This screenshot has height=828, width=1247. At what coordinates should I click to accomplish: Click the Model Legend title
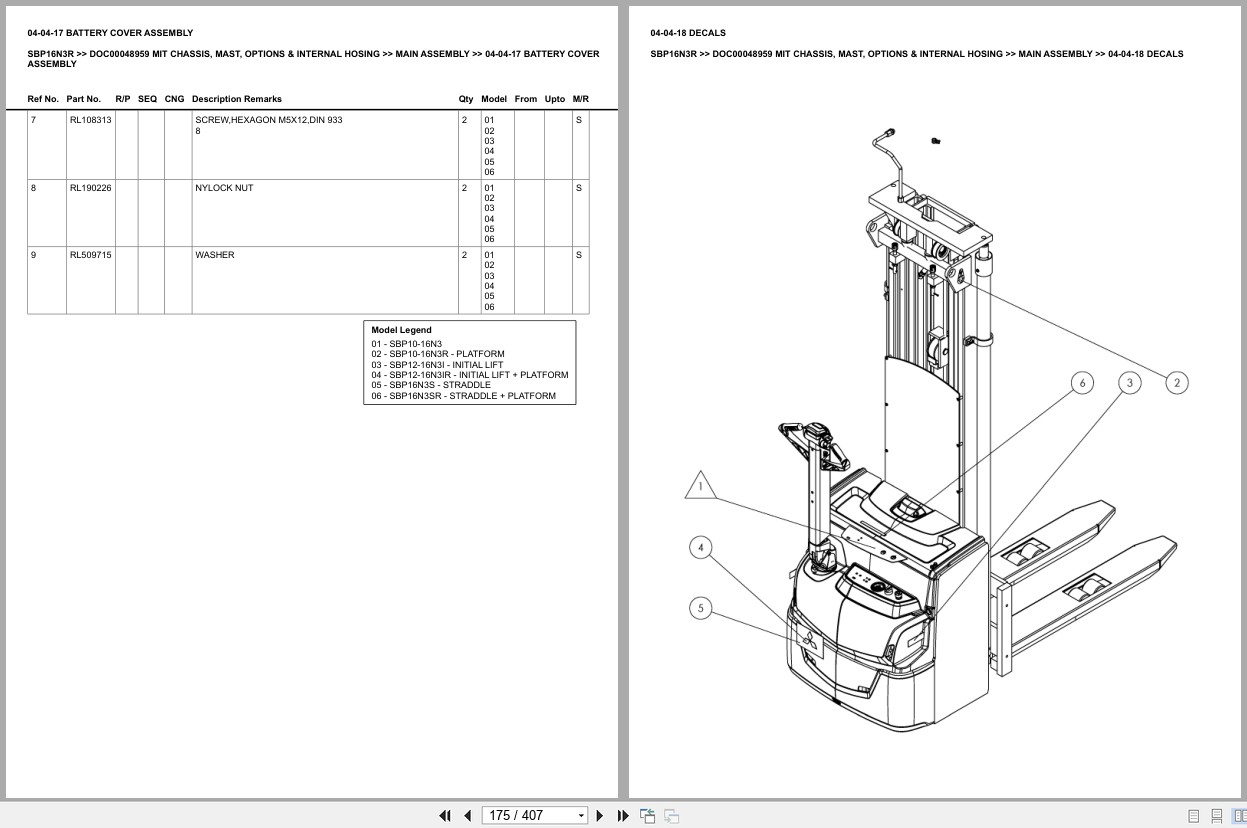(x=401, y=330)
